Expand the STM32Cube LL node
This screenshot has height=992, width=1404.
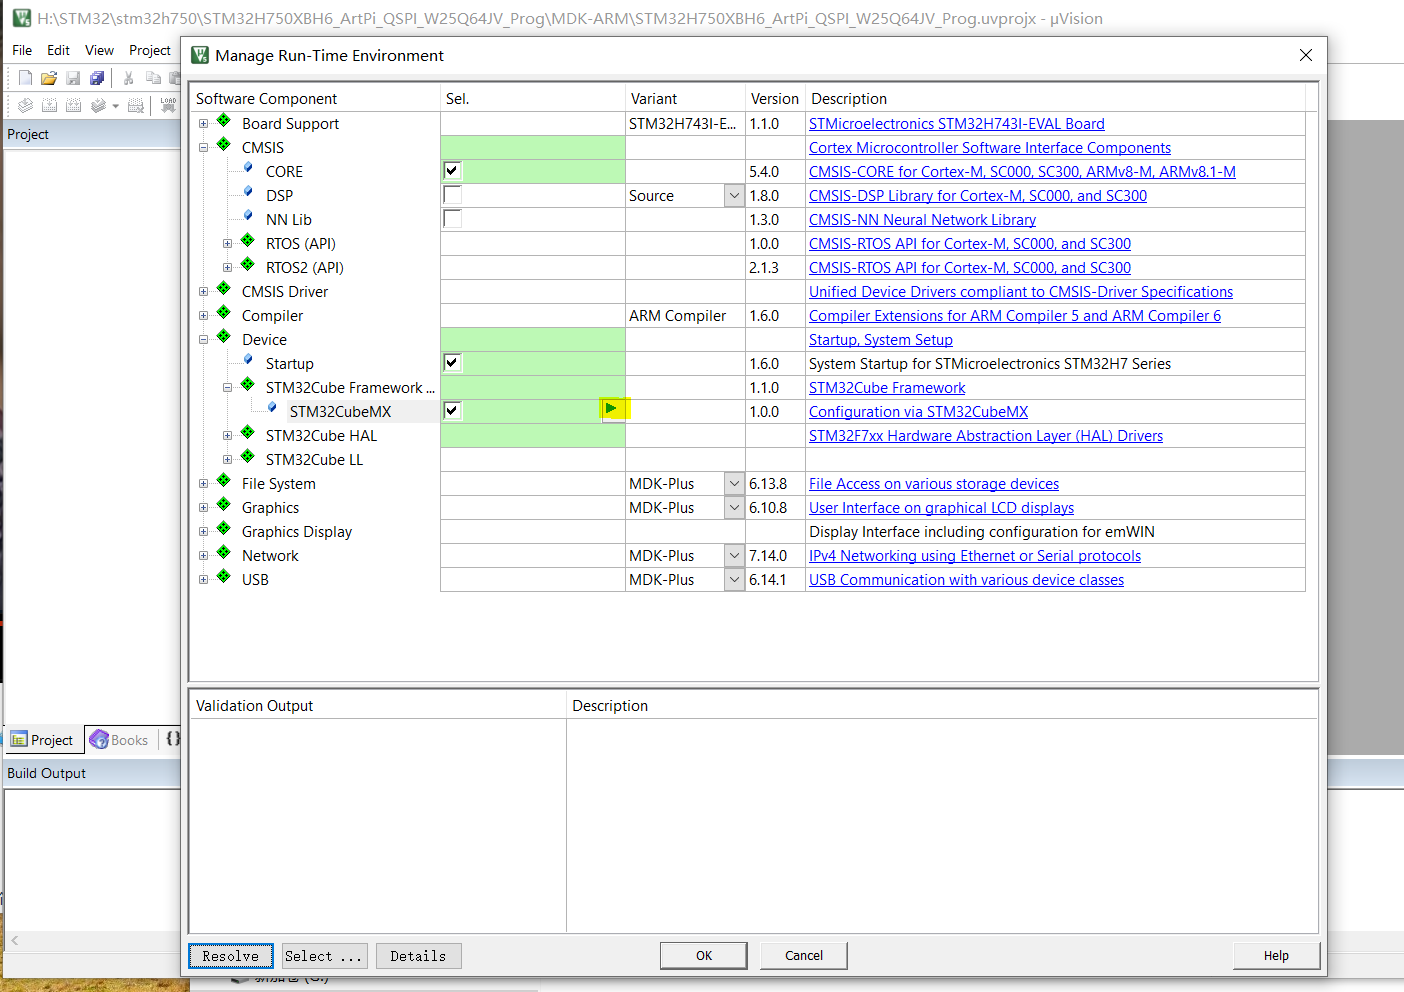point(228,460)
